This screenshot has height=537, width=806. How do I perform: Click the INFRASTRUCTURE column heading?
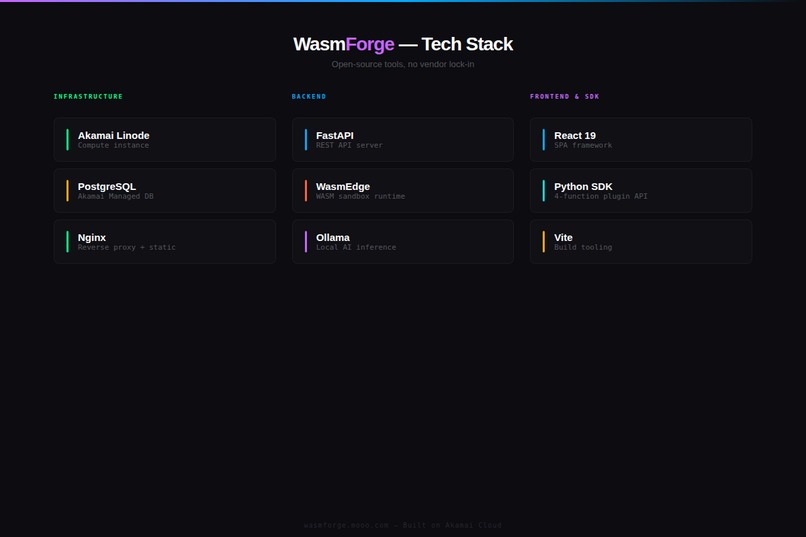click(x=88, y=96)
